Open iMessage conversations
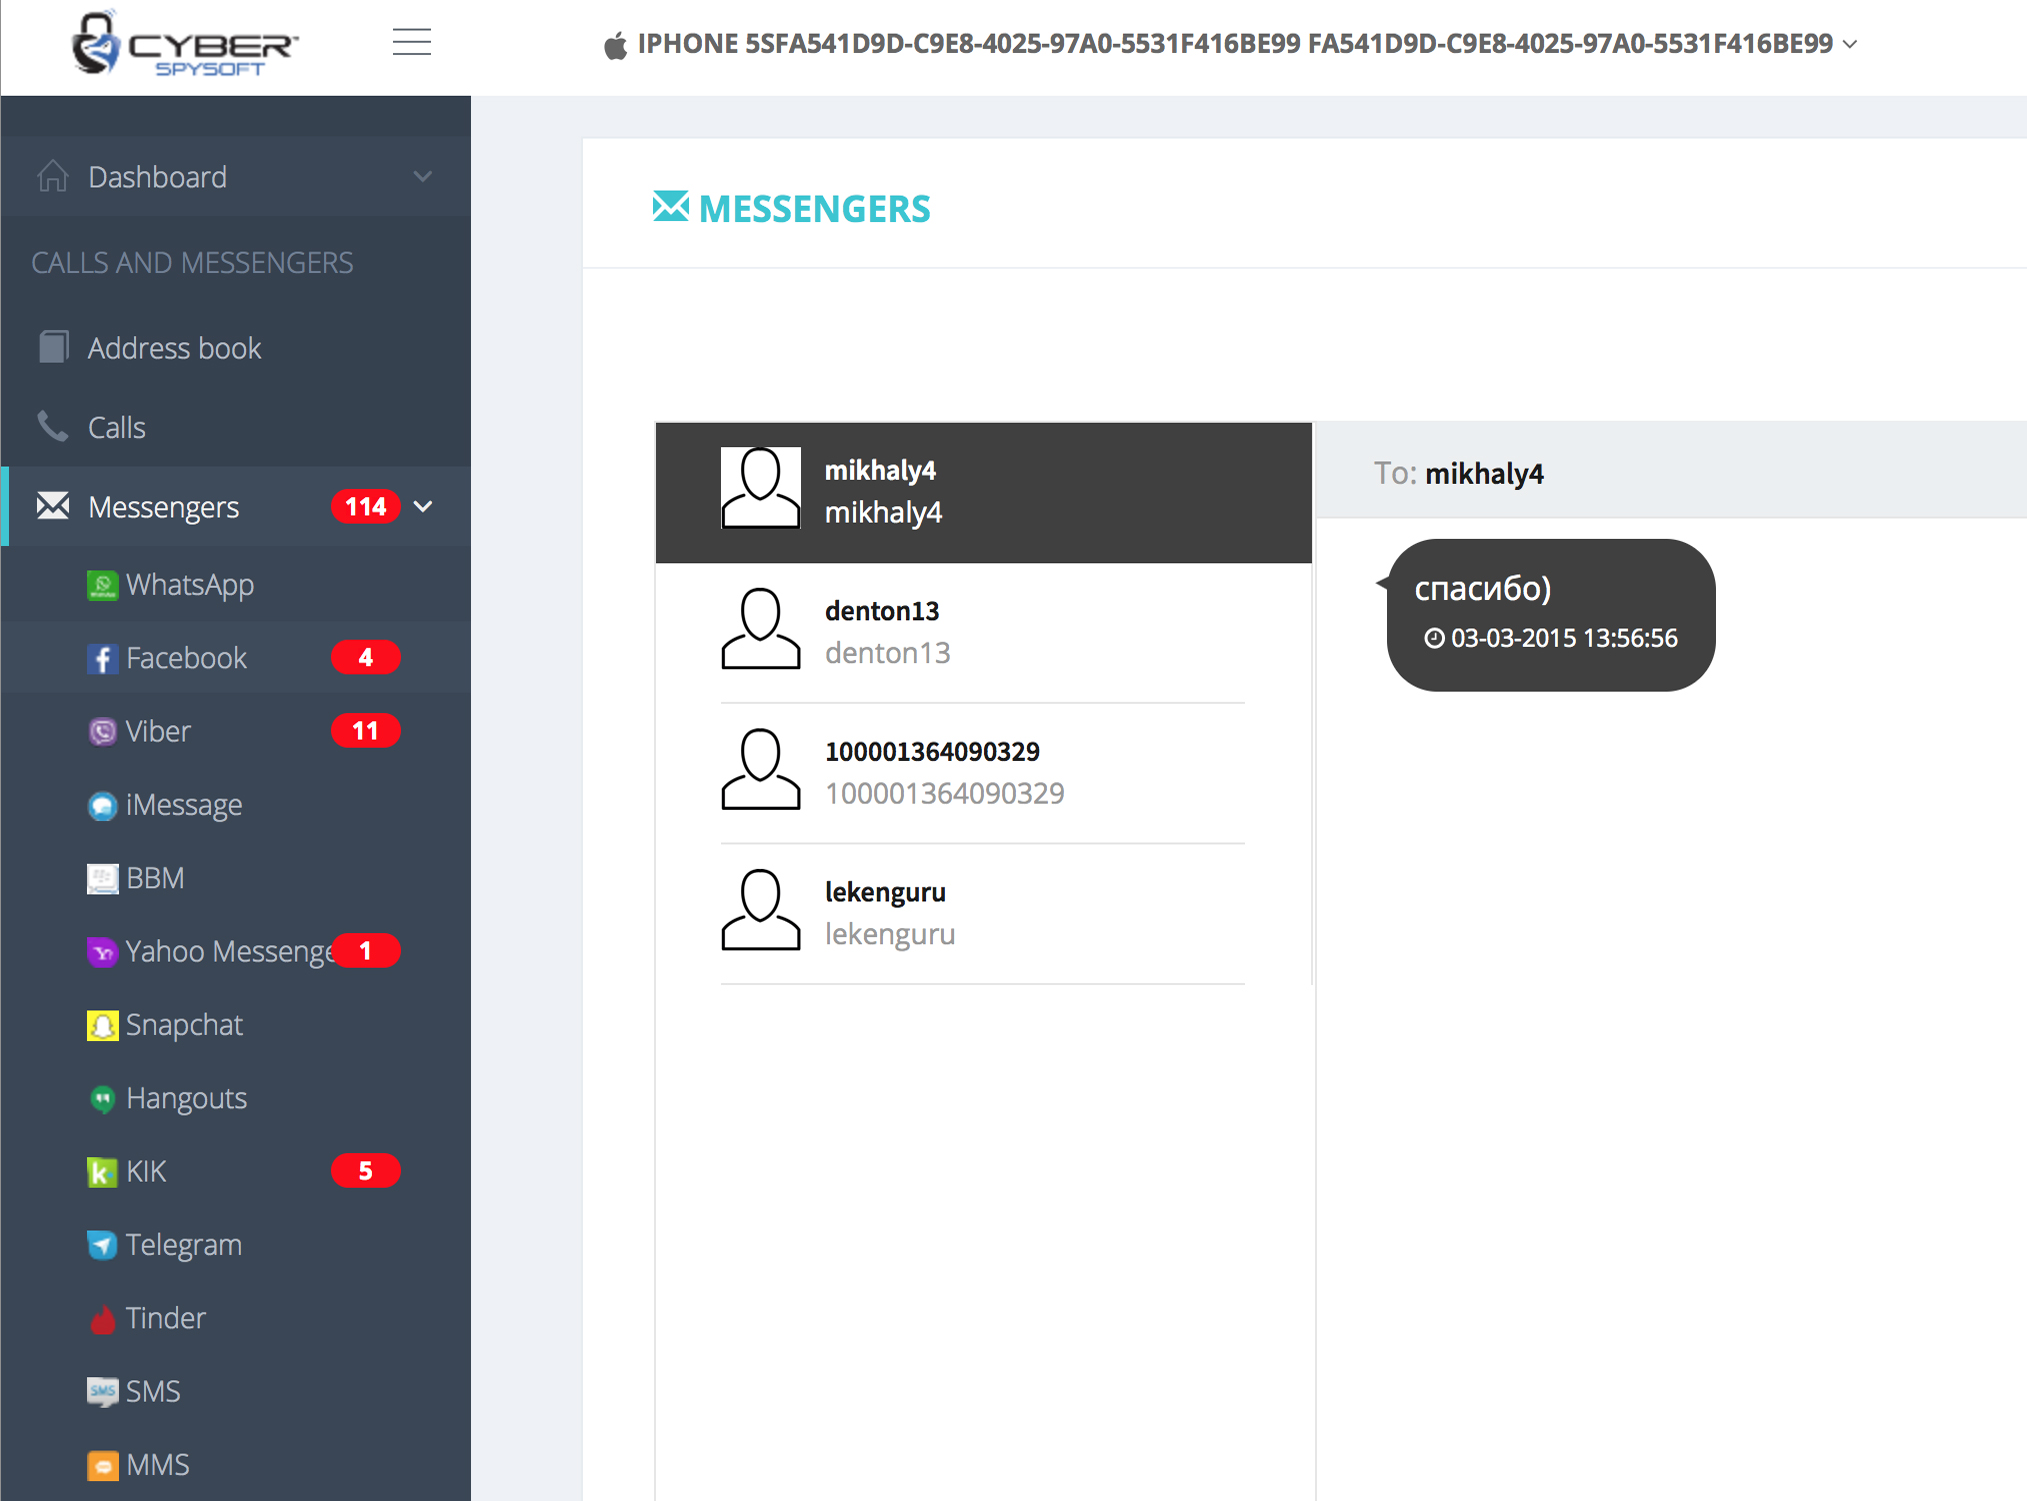Screen dimensions: 2027x1501 tap(183, 805)
